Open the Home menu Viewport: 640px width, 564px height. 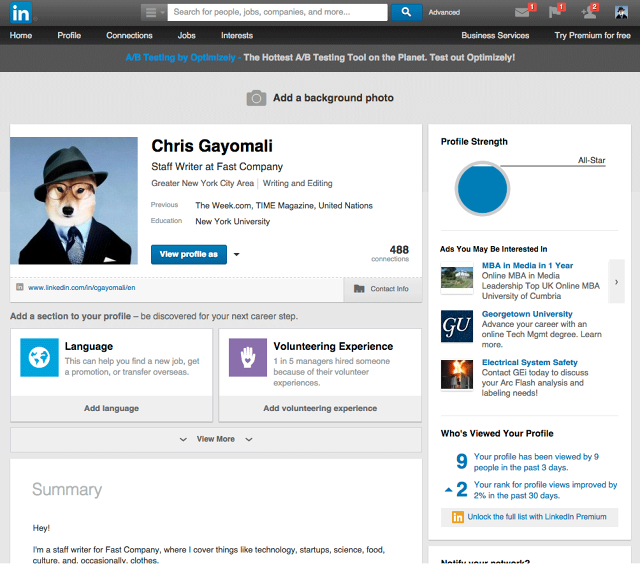point(21,36)
